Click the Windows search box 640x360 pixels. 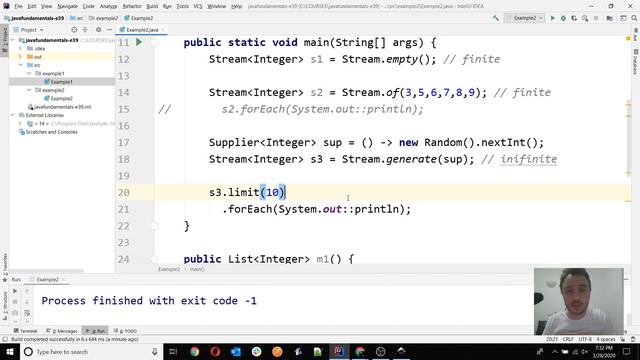tap(91, 351)
